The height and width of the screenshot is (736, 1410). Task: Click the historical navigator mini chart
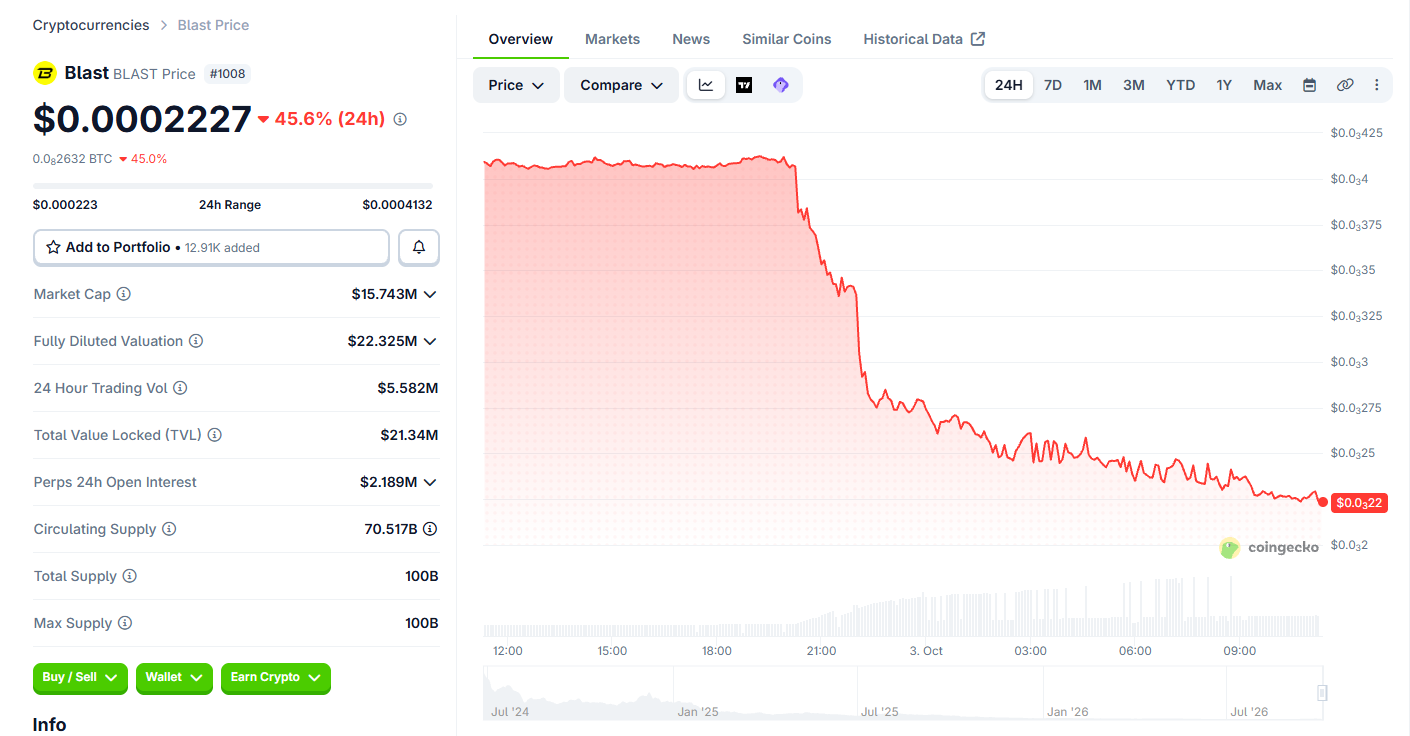tap(902, 693)
